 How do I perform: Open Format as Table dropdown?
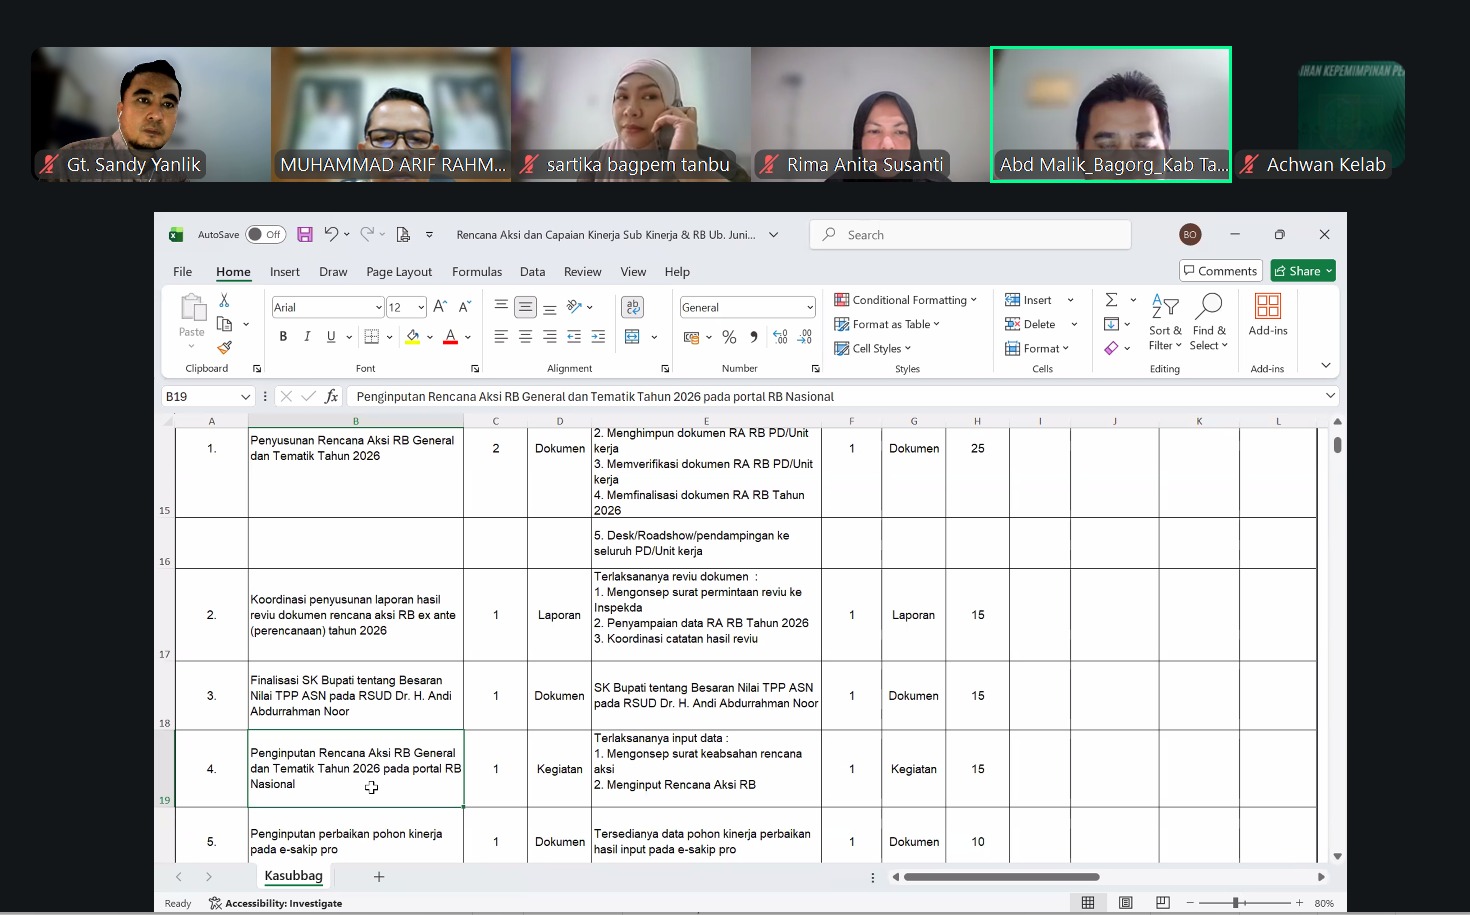(x=887, y=324)
